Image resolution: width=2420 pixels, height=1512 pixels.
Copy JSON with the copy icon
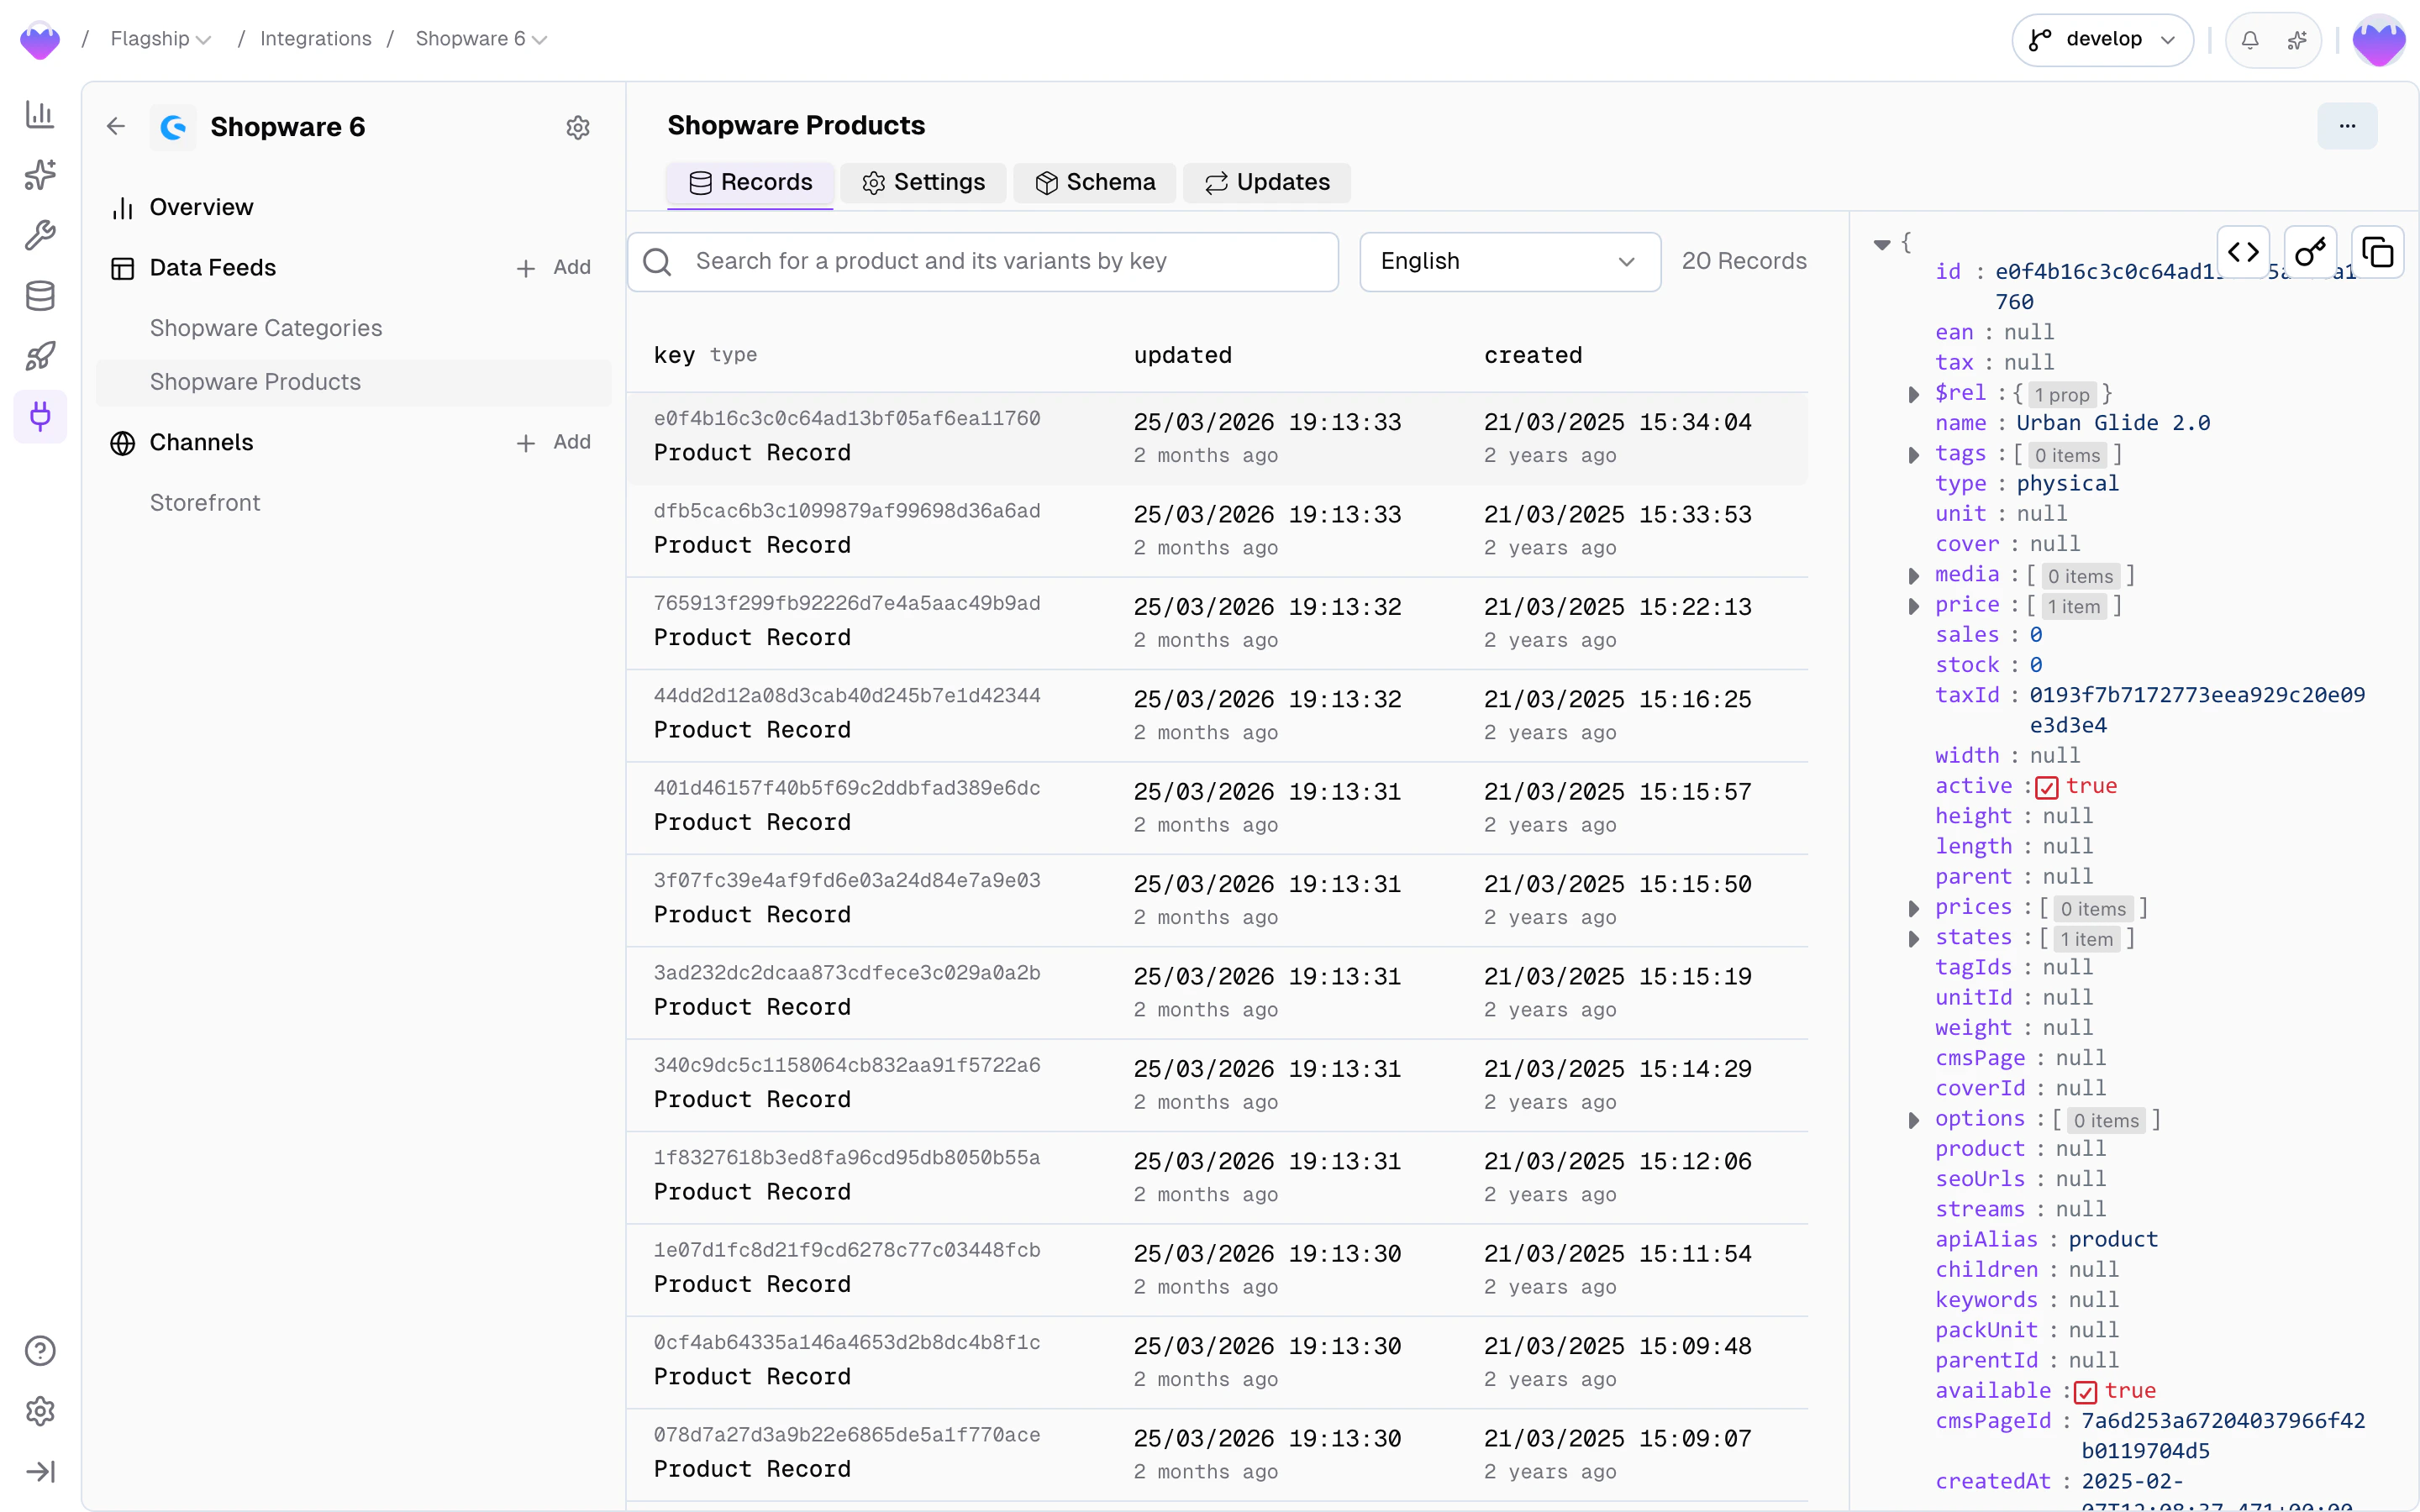2378,252
